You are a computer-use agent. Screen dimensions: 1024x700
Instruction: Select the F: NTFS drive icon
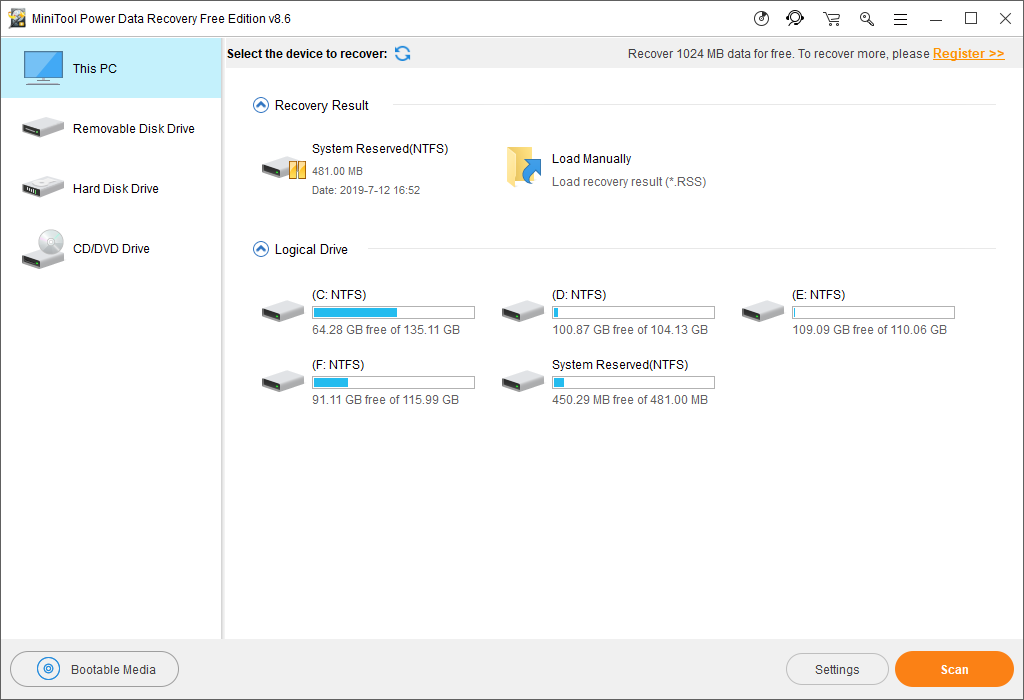click(283, 381)
